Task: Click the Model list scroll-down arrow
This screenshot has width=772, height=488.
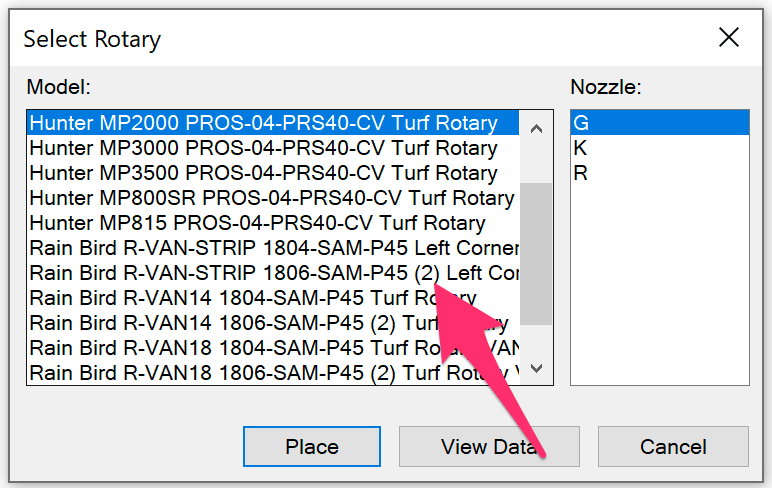Action: [536, 367]
